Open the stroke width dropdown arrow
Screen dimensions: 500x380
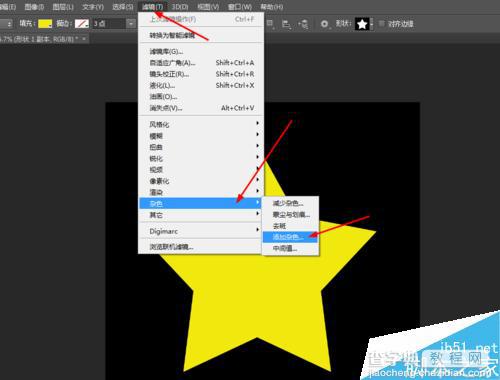131,23
